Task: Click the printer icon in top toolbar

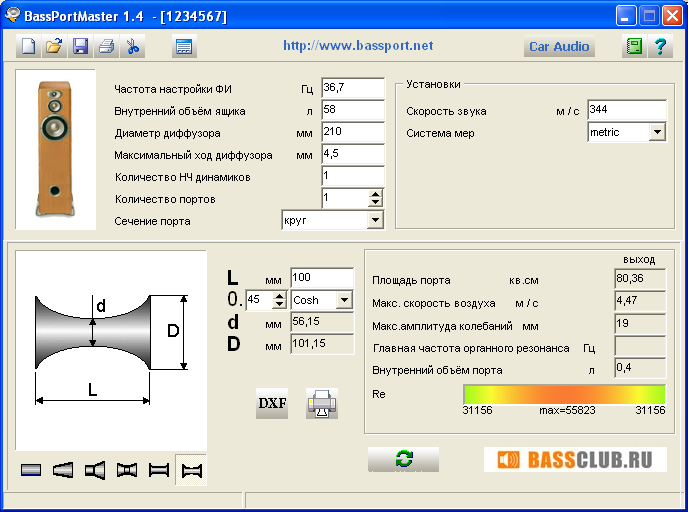Action: [106, 46]
